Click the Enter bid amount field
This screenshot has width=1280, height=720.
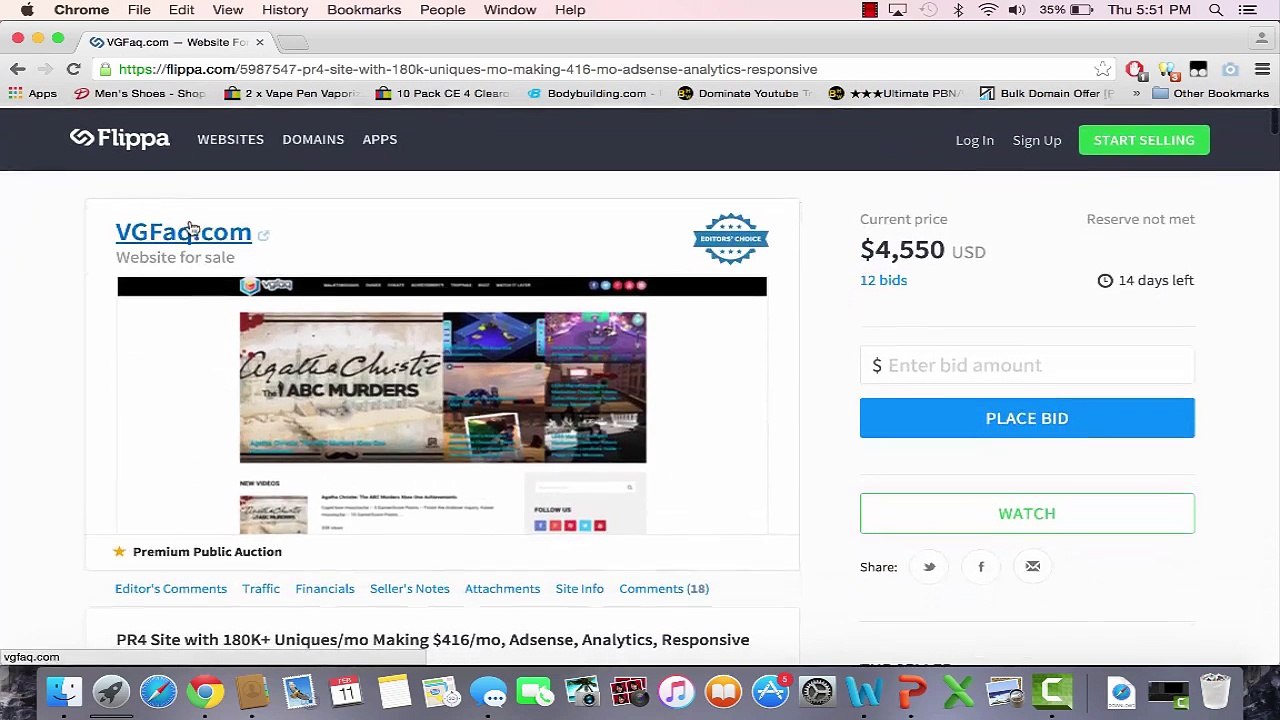click(x=1027, y=365)
